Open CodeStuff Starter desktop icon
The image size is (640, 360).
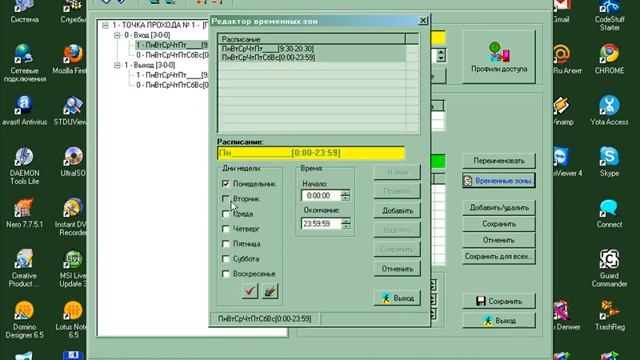tap(610, 15)
